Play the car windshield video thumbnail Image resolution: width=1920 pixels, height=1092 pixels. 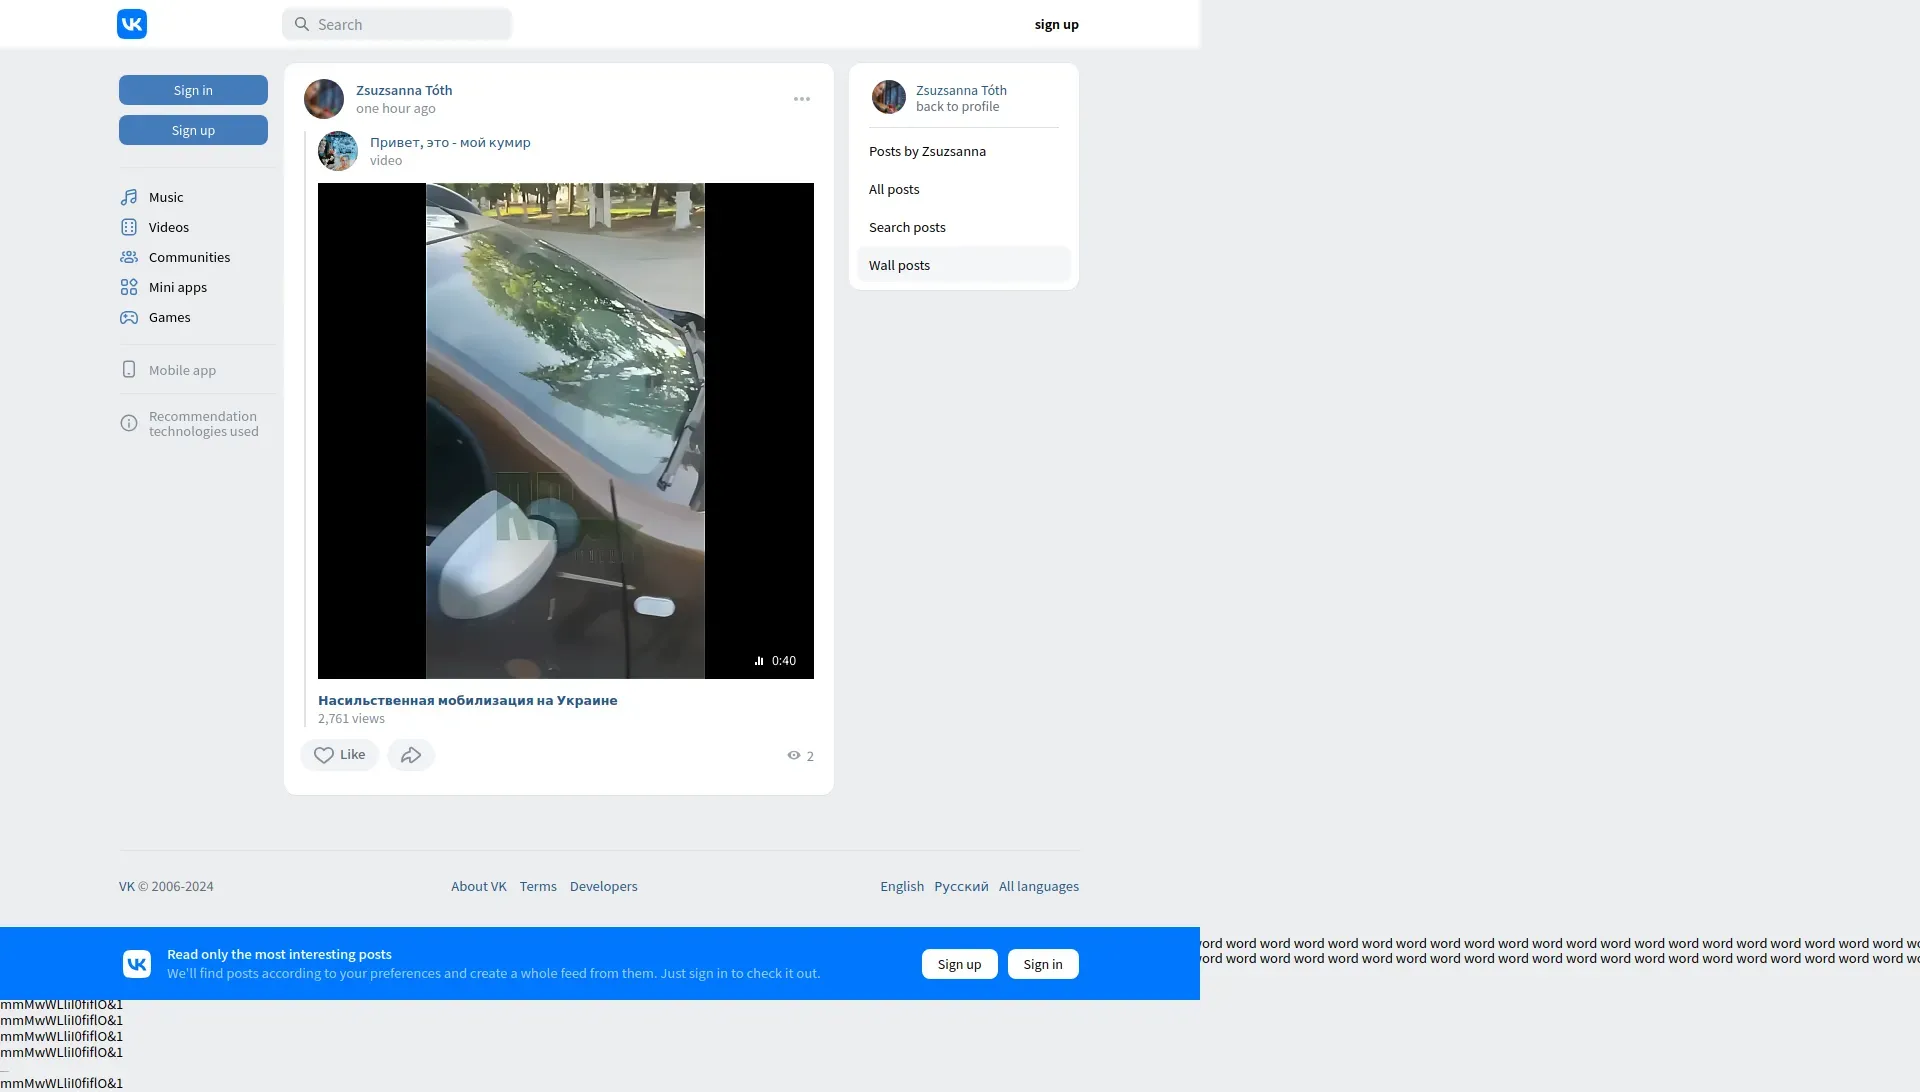(x=565, y=430)
